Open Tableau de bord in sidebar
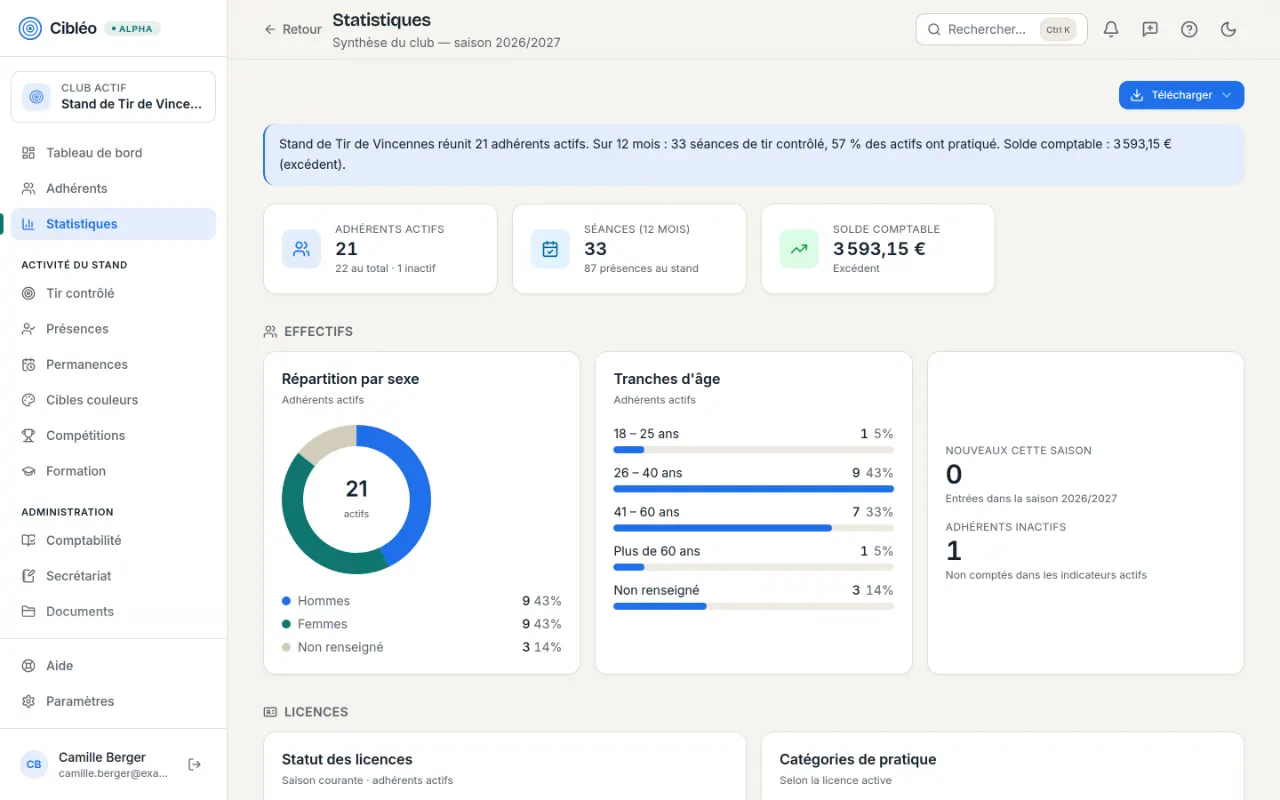The height and width of the screenshot is (800, 1280). pos(113,153)
